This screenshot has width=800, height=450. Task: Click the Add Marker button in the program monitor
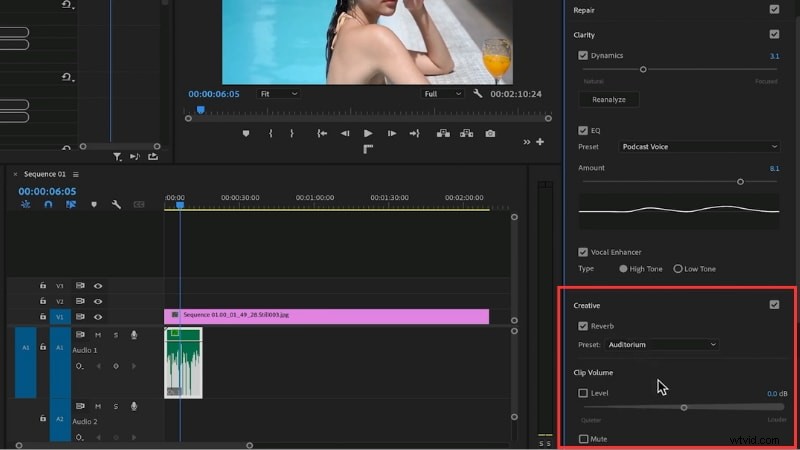246,134
